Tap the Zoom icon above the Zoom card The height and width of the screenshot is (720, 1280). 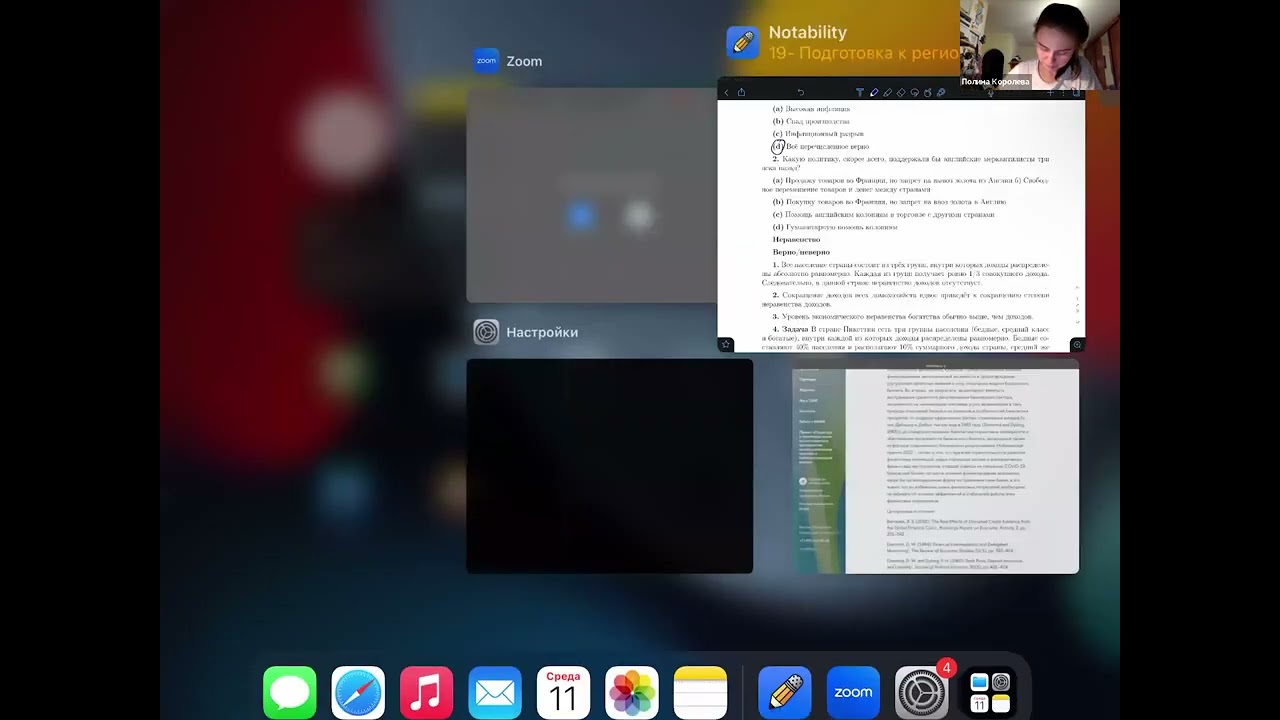[x=486, y=61]
